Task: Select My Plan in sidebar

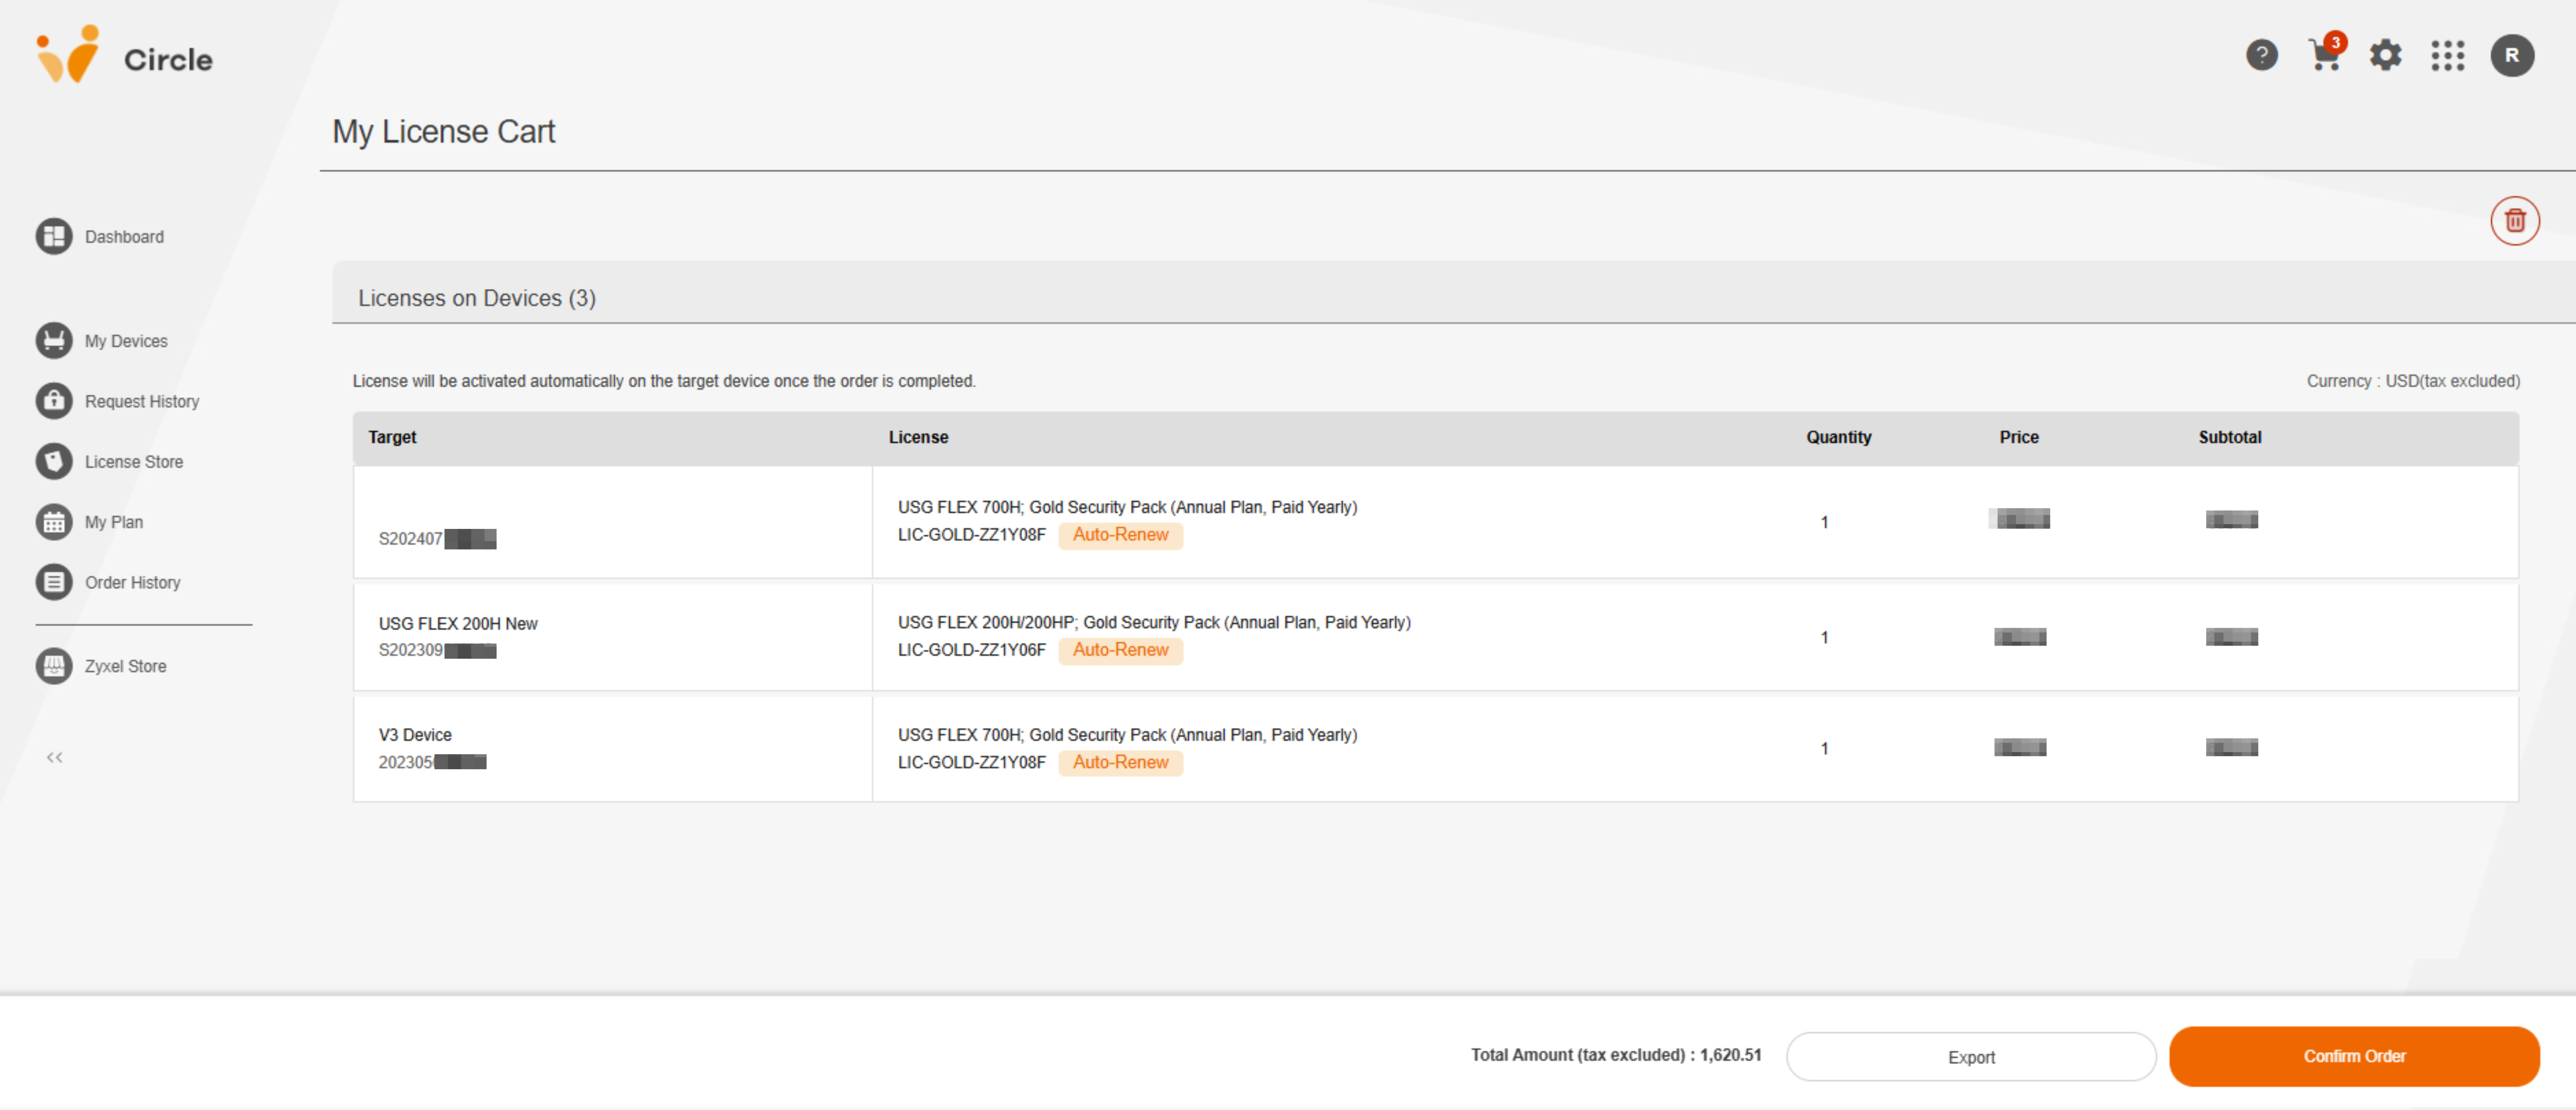Action: [113, 522]
